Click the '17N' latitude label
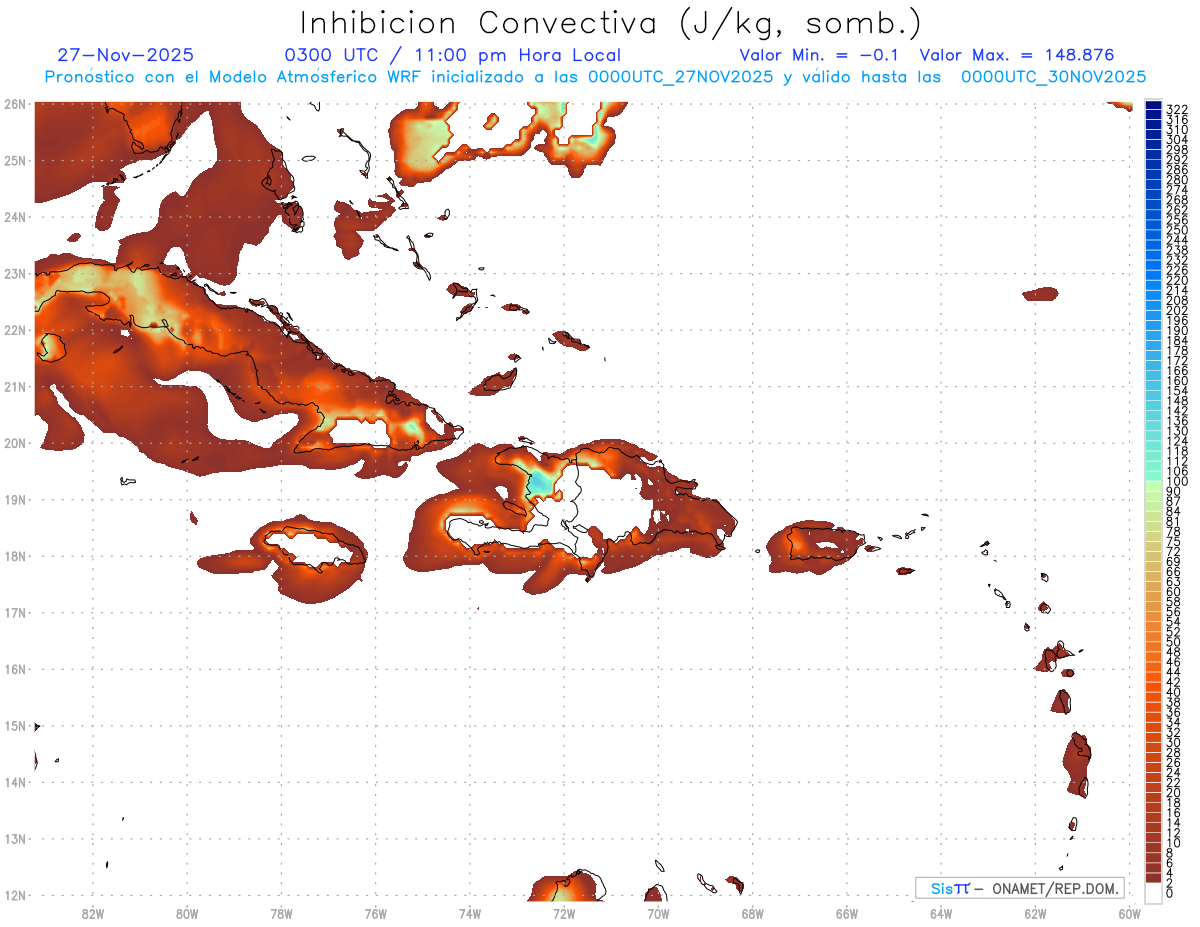 click(14, 613)
